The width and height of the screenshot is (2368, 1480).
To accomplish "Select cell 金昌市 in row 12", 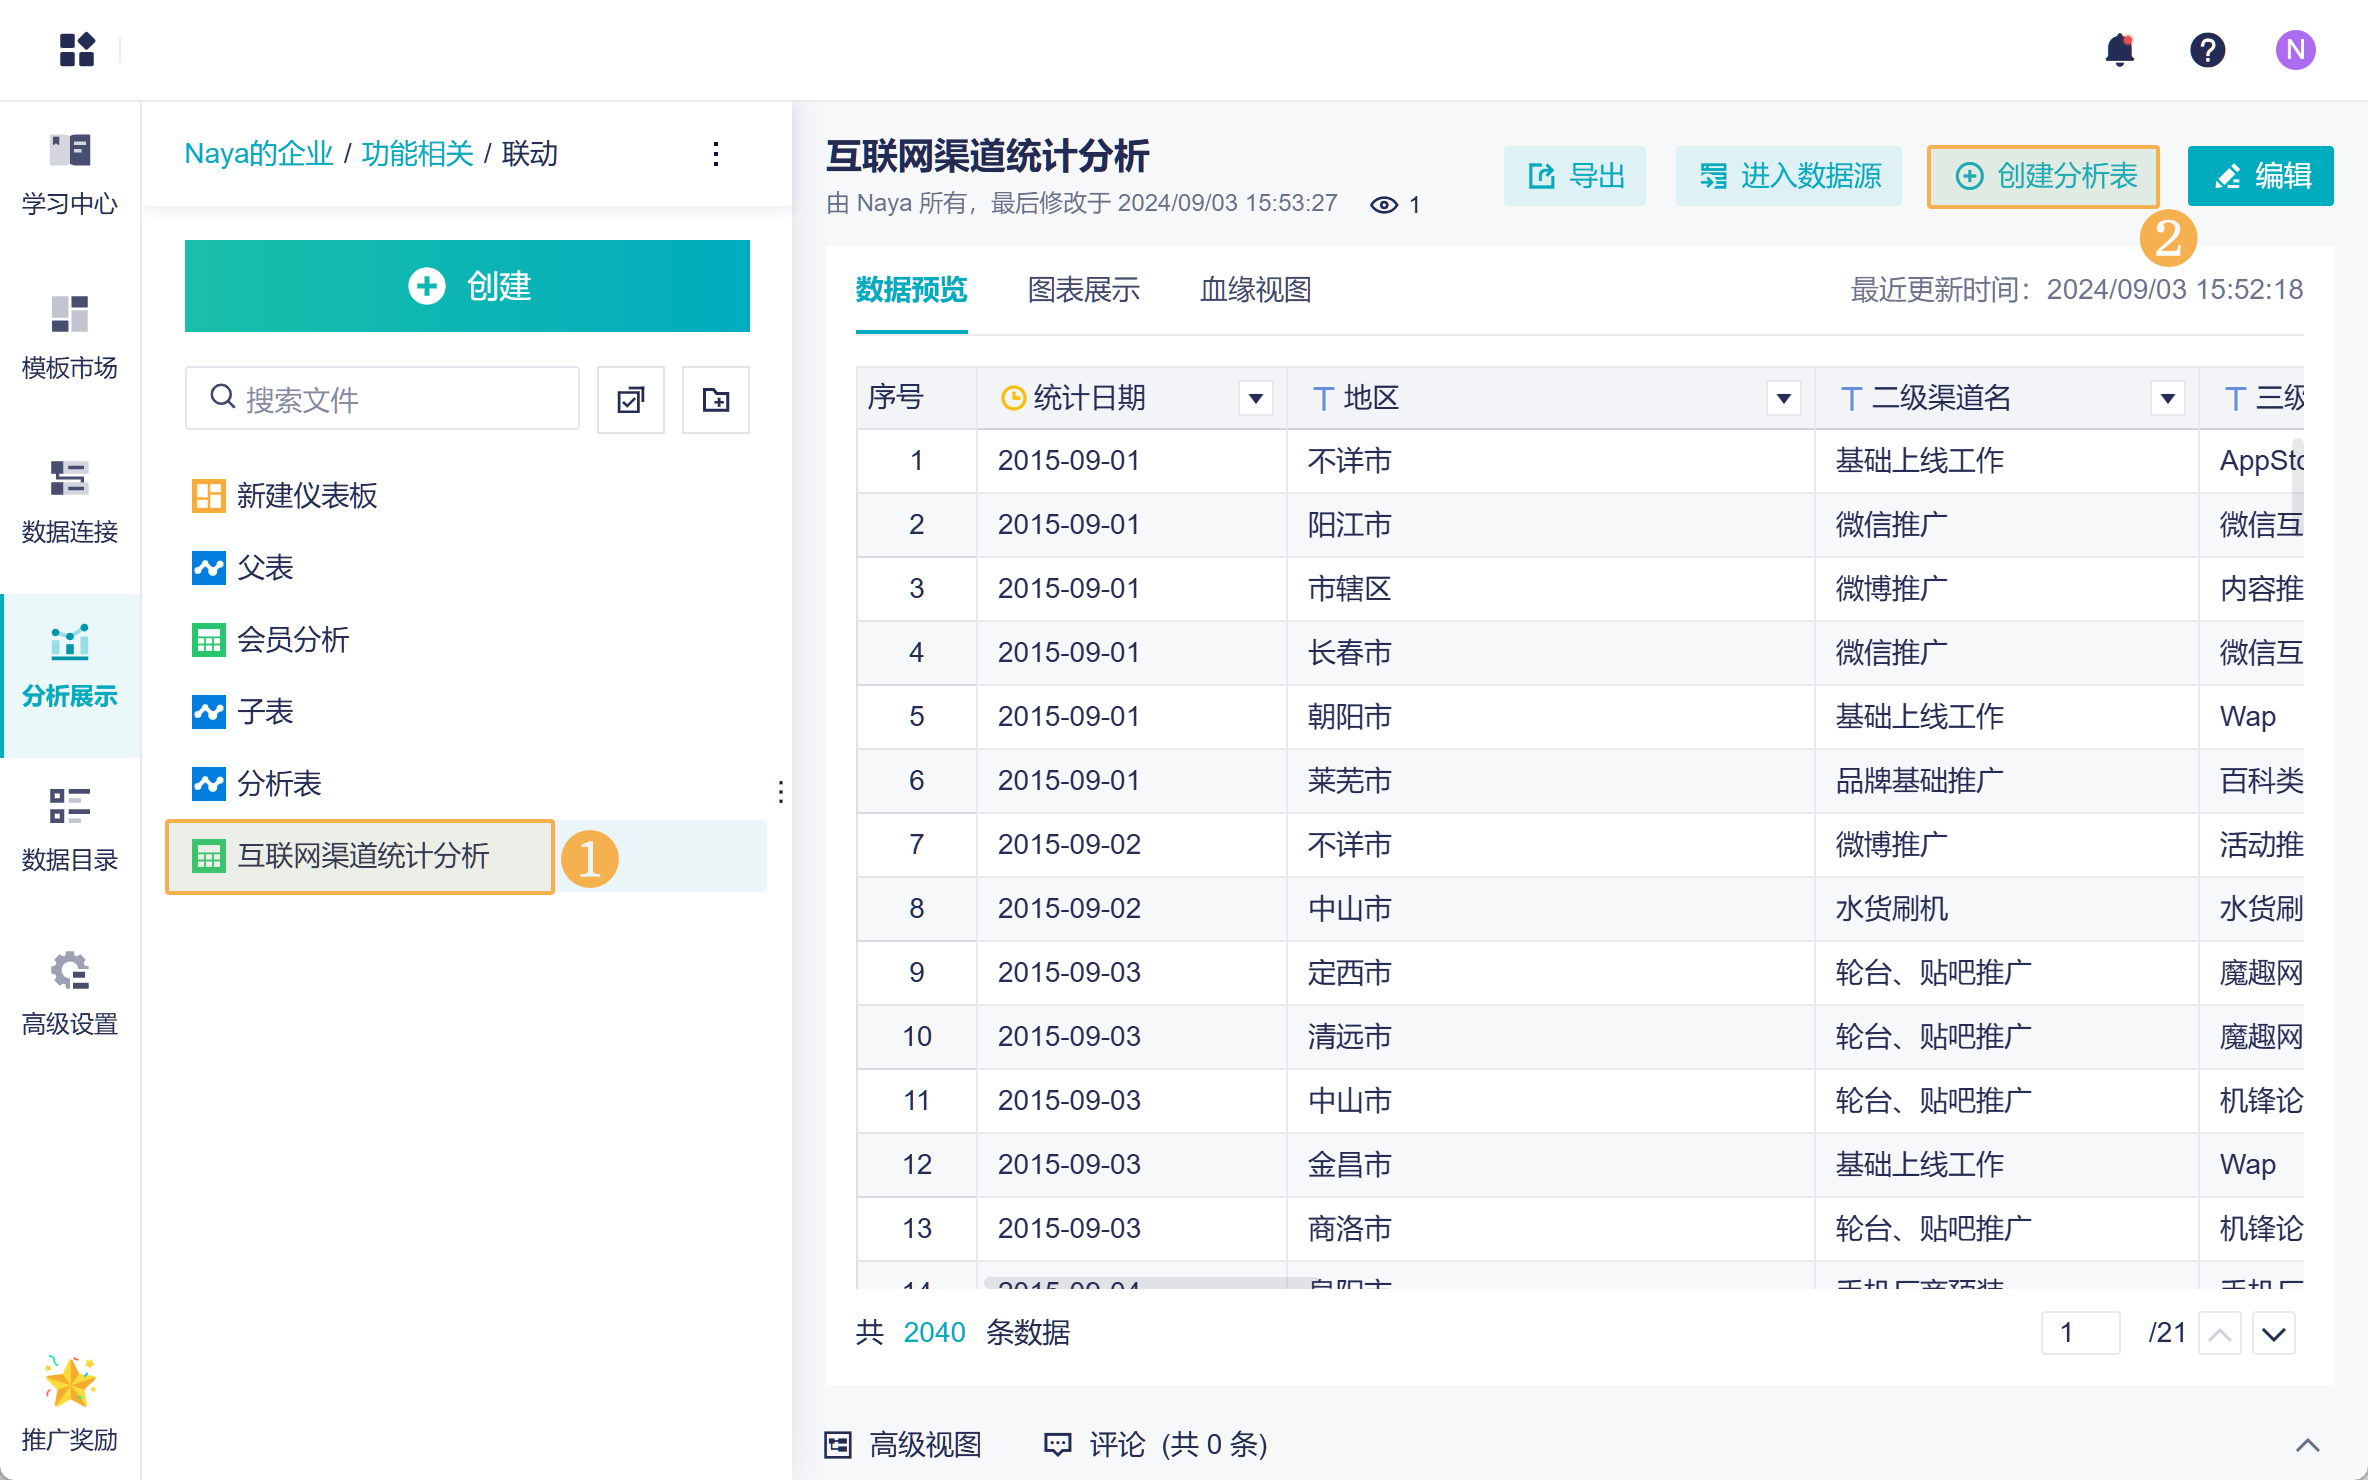I will point(1550,1165).
